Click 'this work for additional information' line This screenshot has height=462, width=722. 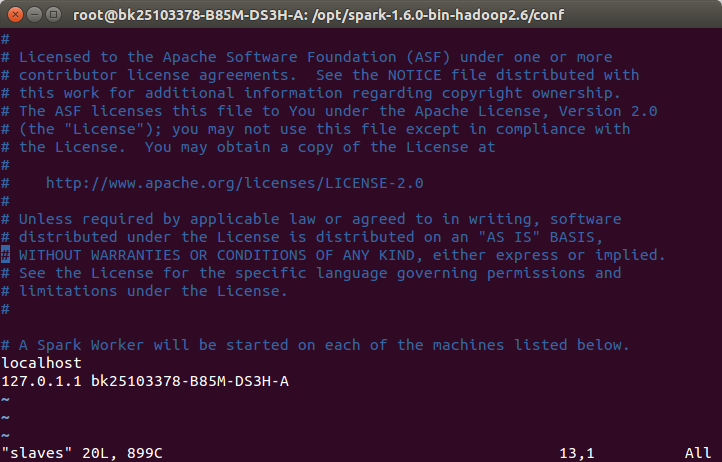311,93
